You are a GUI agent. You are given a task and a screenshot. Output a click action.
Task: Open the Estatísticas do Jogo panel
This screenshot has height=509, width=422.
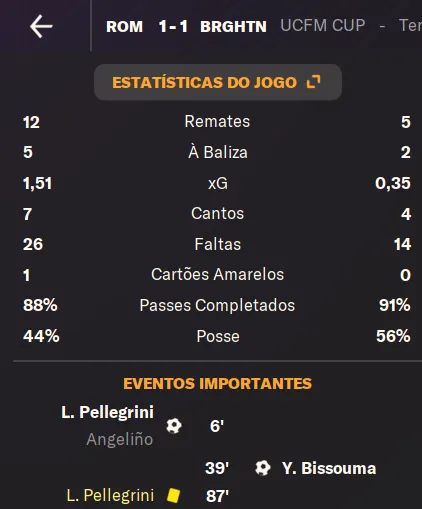coord(218,82)
